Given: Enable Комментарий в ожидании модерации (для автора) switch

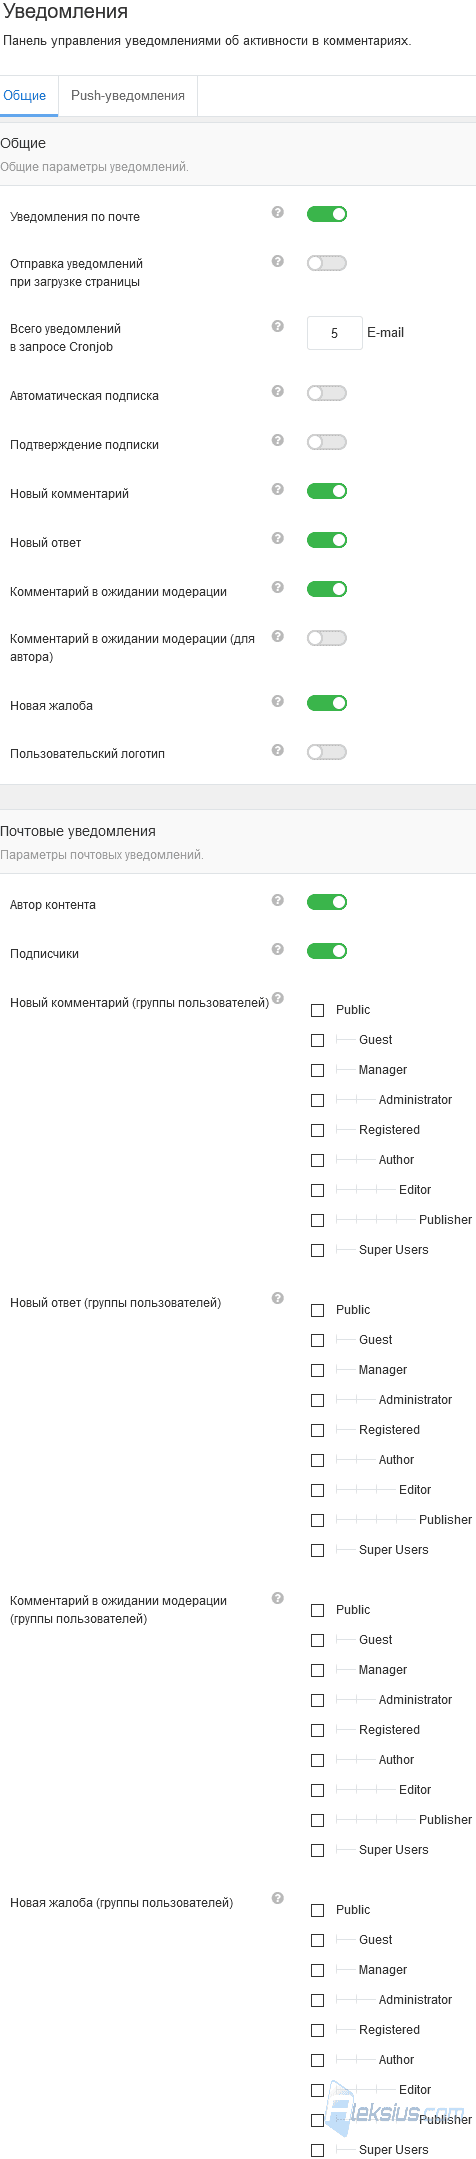Looking at the screenshot, I should (x=327, y=638).
